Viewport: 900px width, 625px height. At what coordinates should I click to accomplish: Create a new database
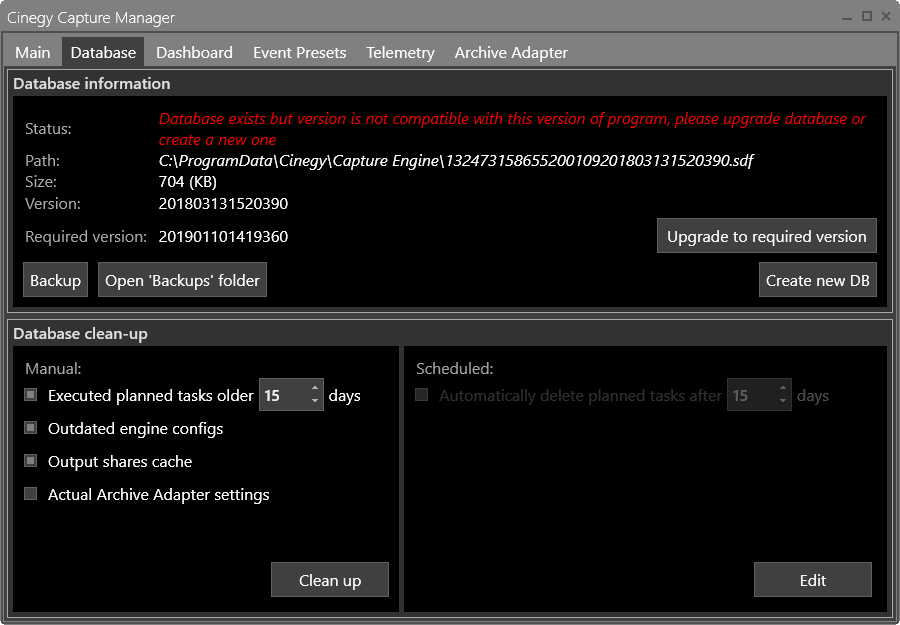(x=817, y=279)
